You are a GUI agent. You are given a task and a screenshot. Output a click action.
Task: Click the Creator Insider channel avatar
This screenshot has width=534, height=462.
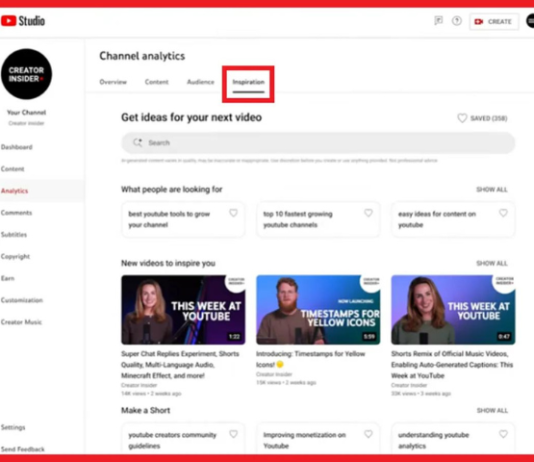(x=26, y=74)
